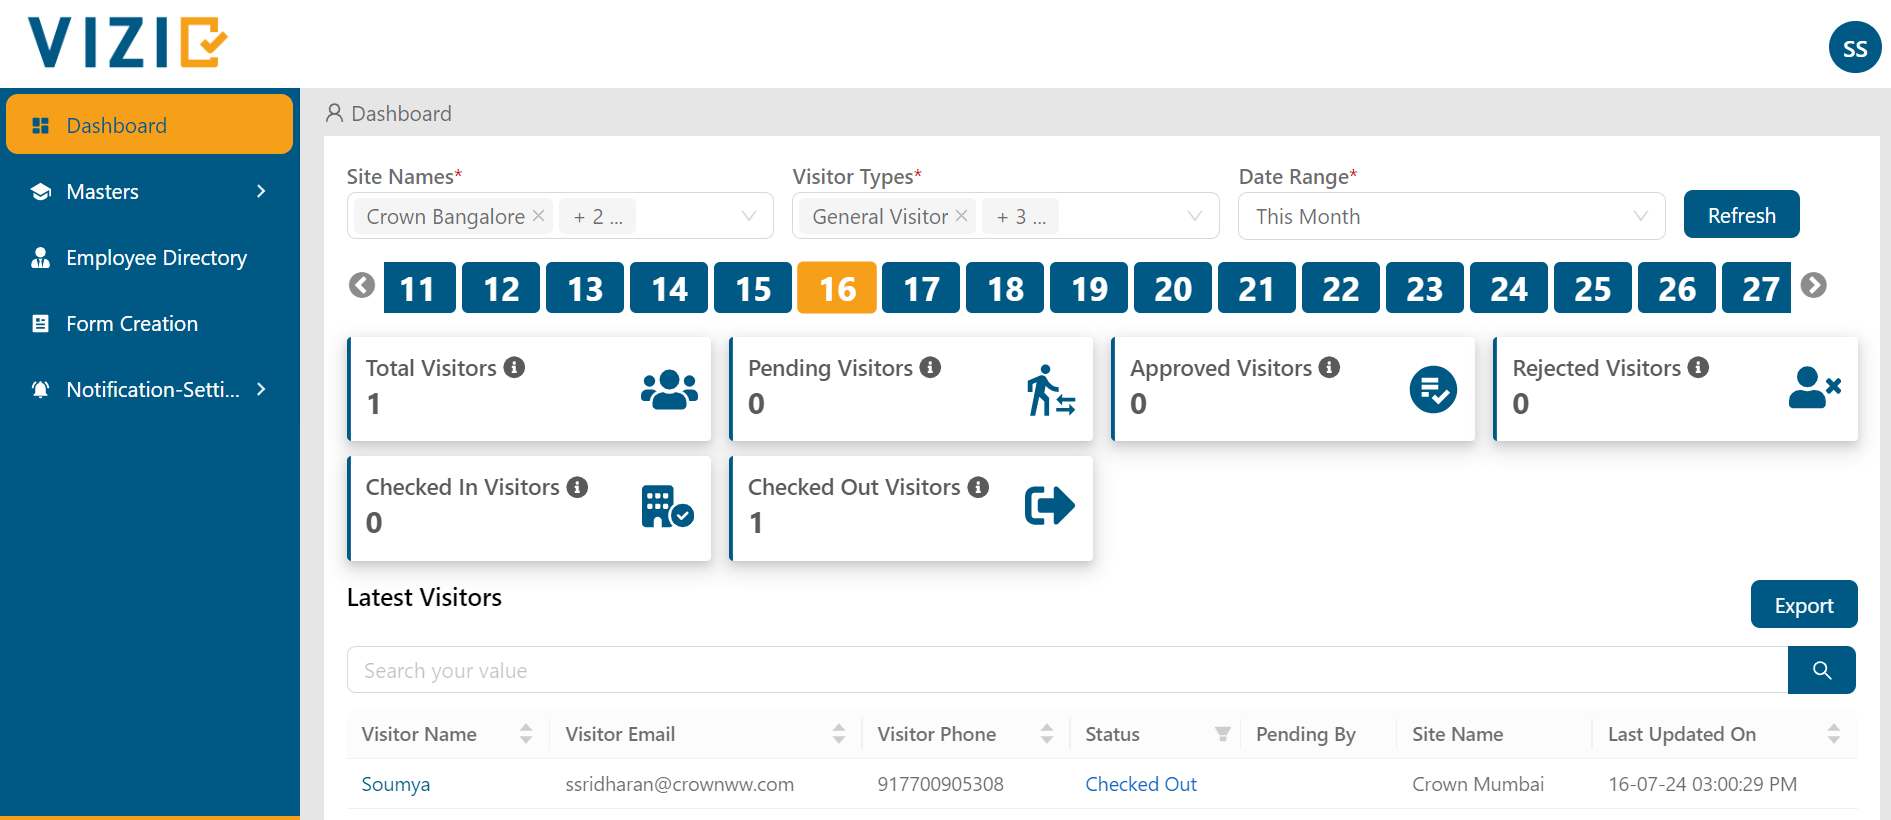Remove General Visitor type tag
Image resolution: width=1891 pixels, height=820 pixels.
tap(961, 216)
